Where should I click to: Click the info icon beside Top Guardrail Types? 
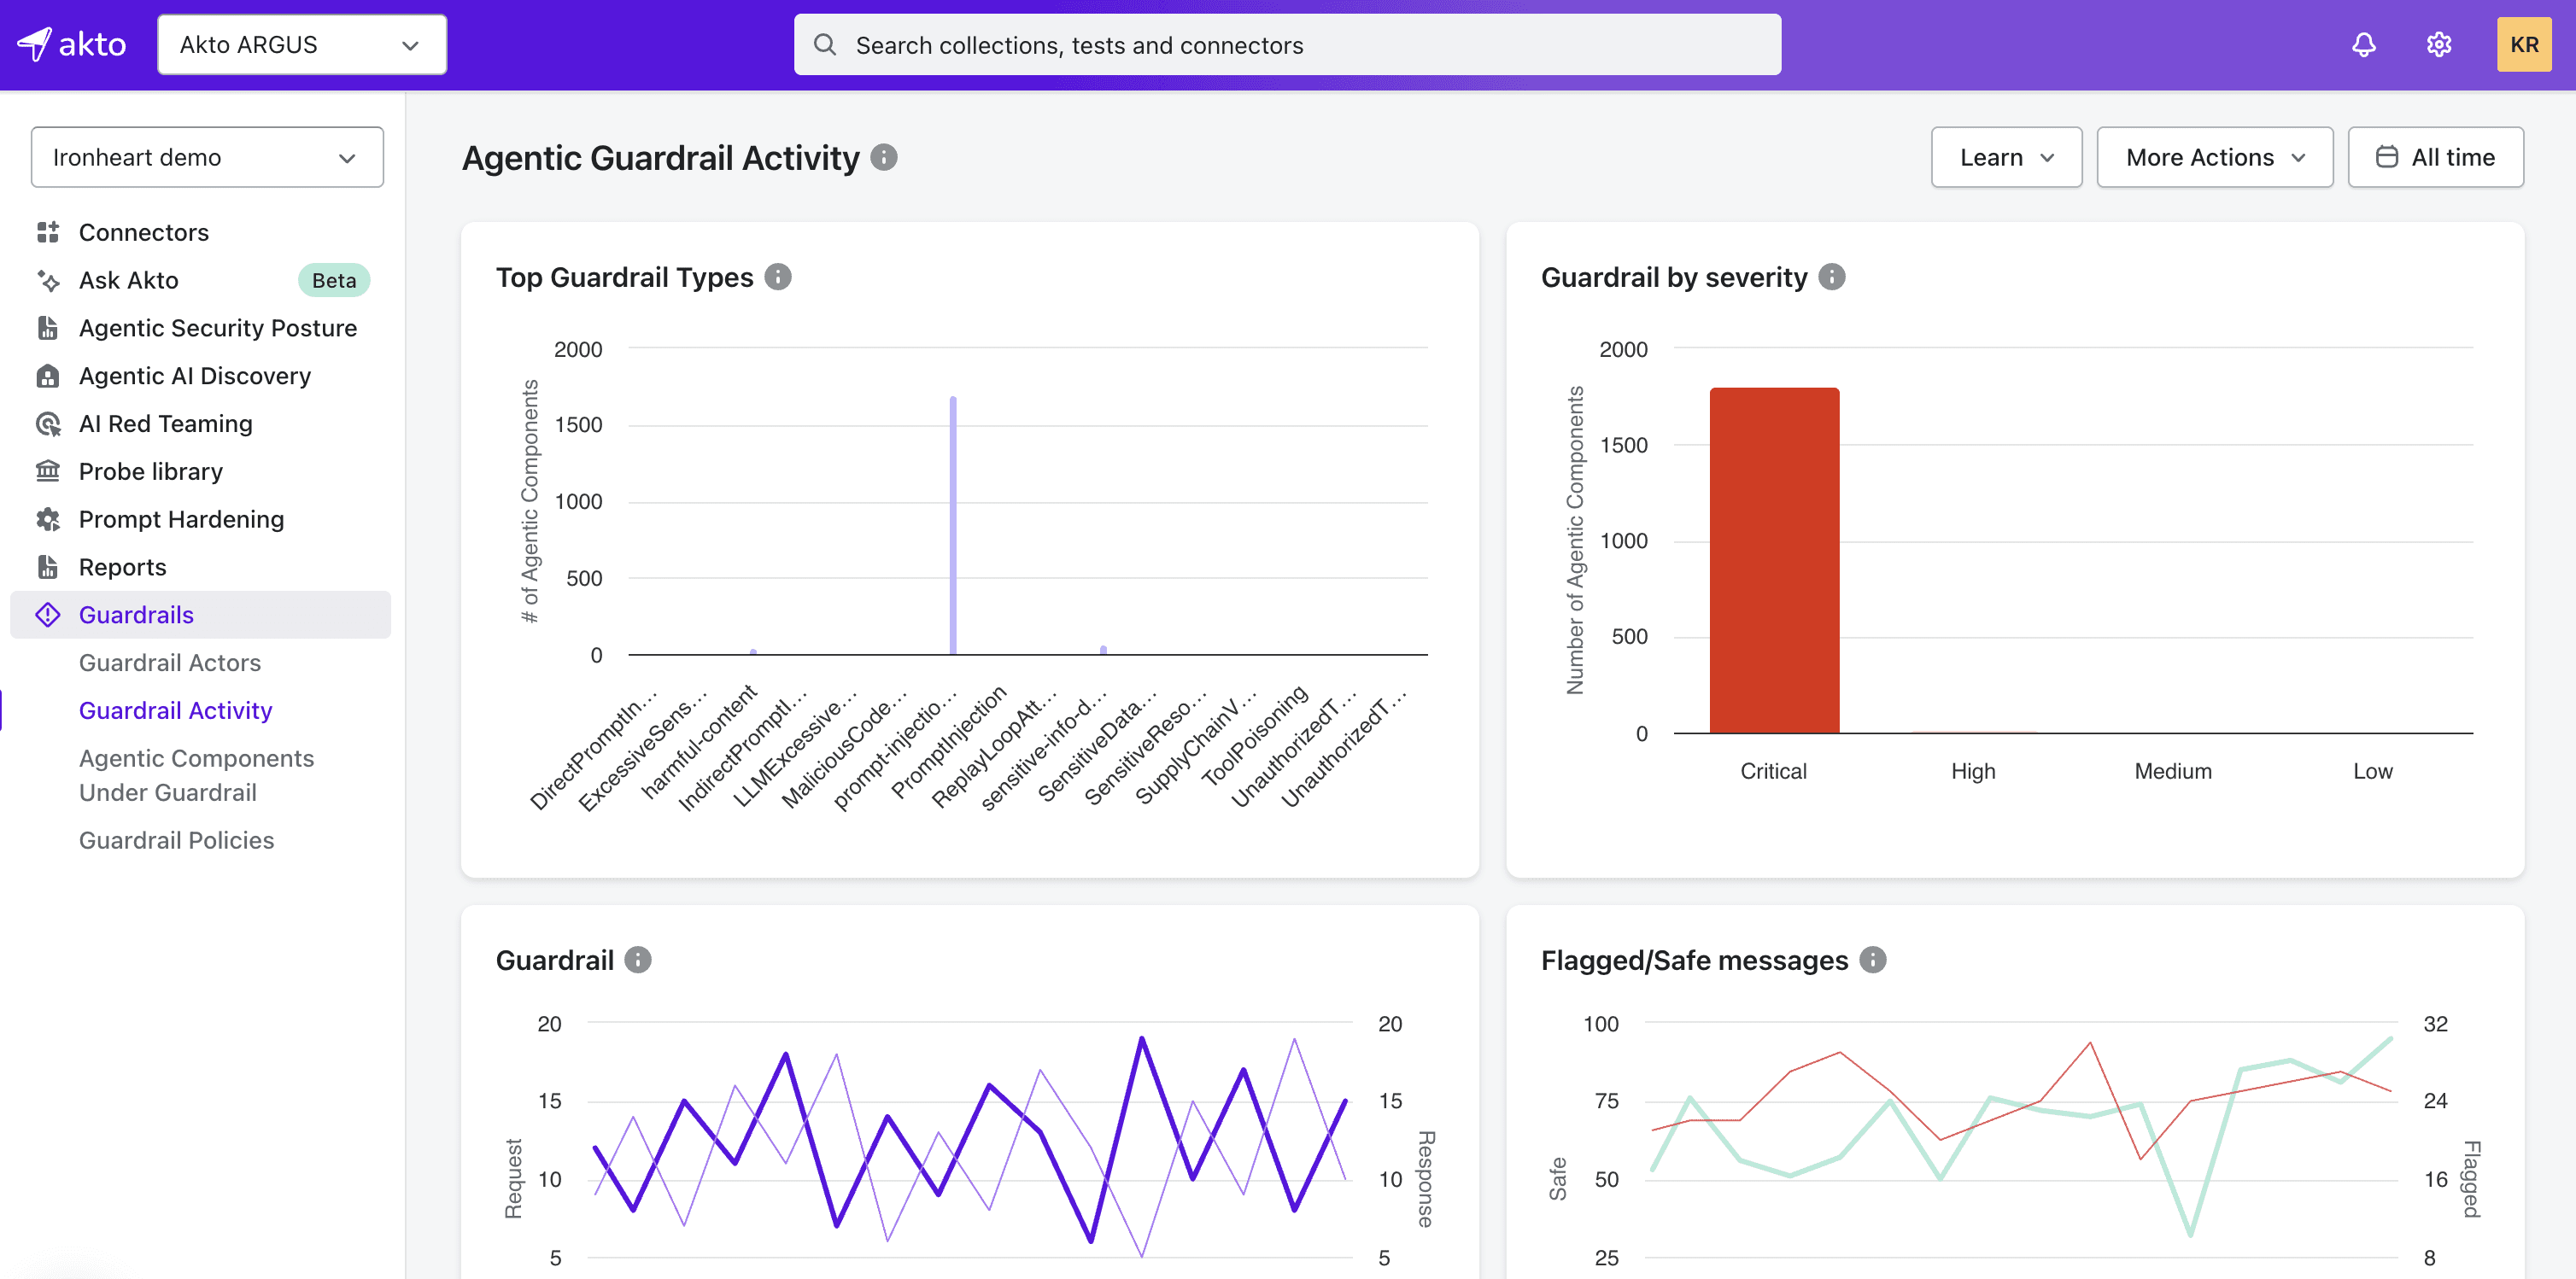pos(778,277)
